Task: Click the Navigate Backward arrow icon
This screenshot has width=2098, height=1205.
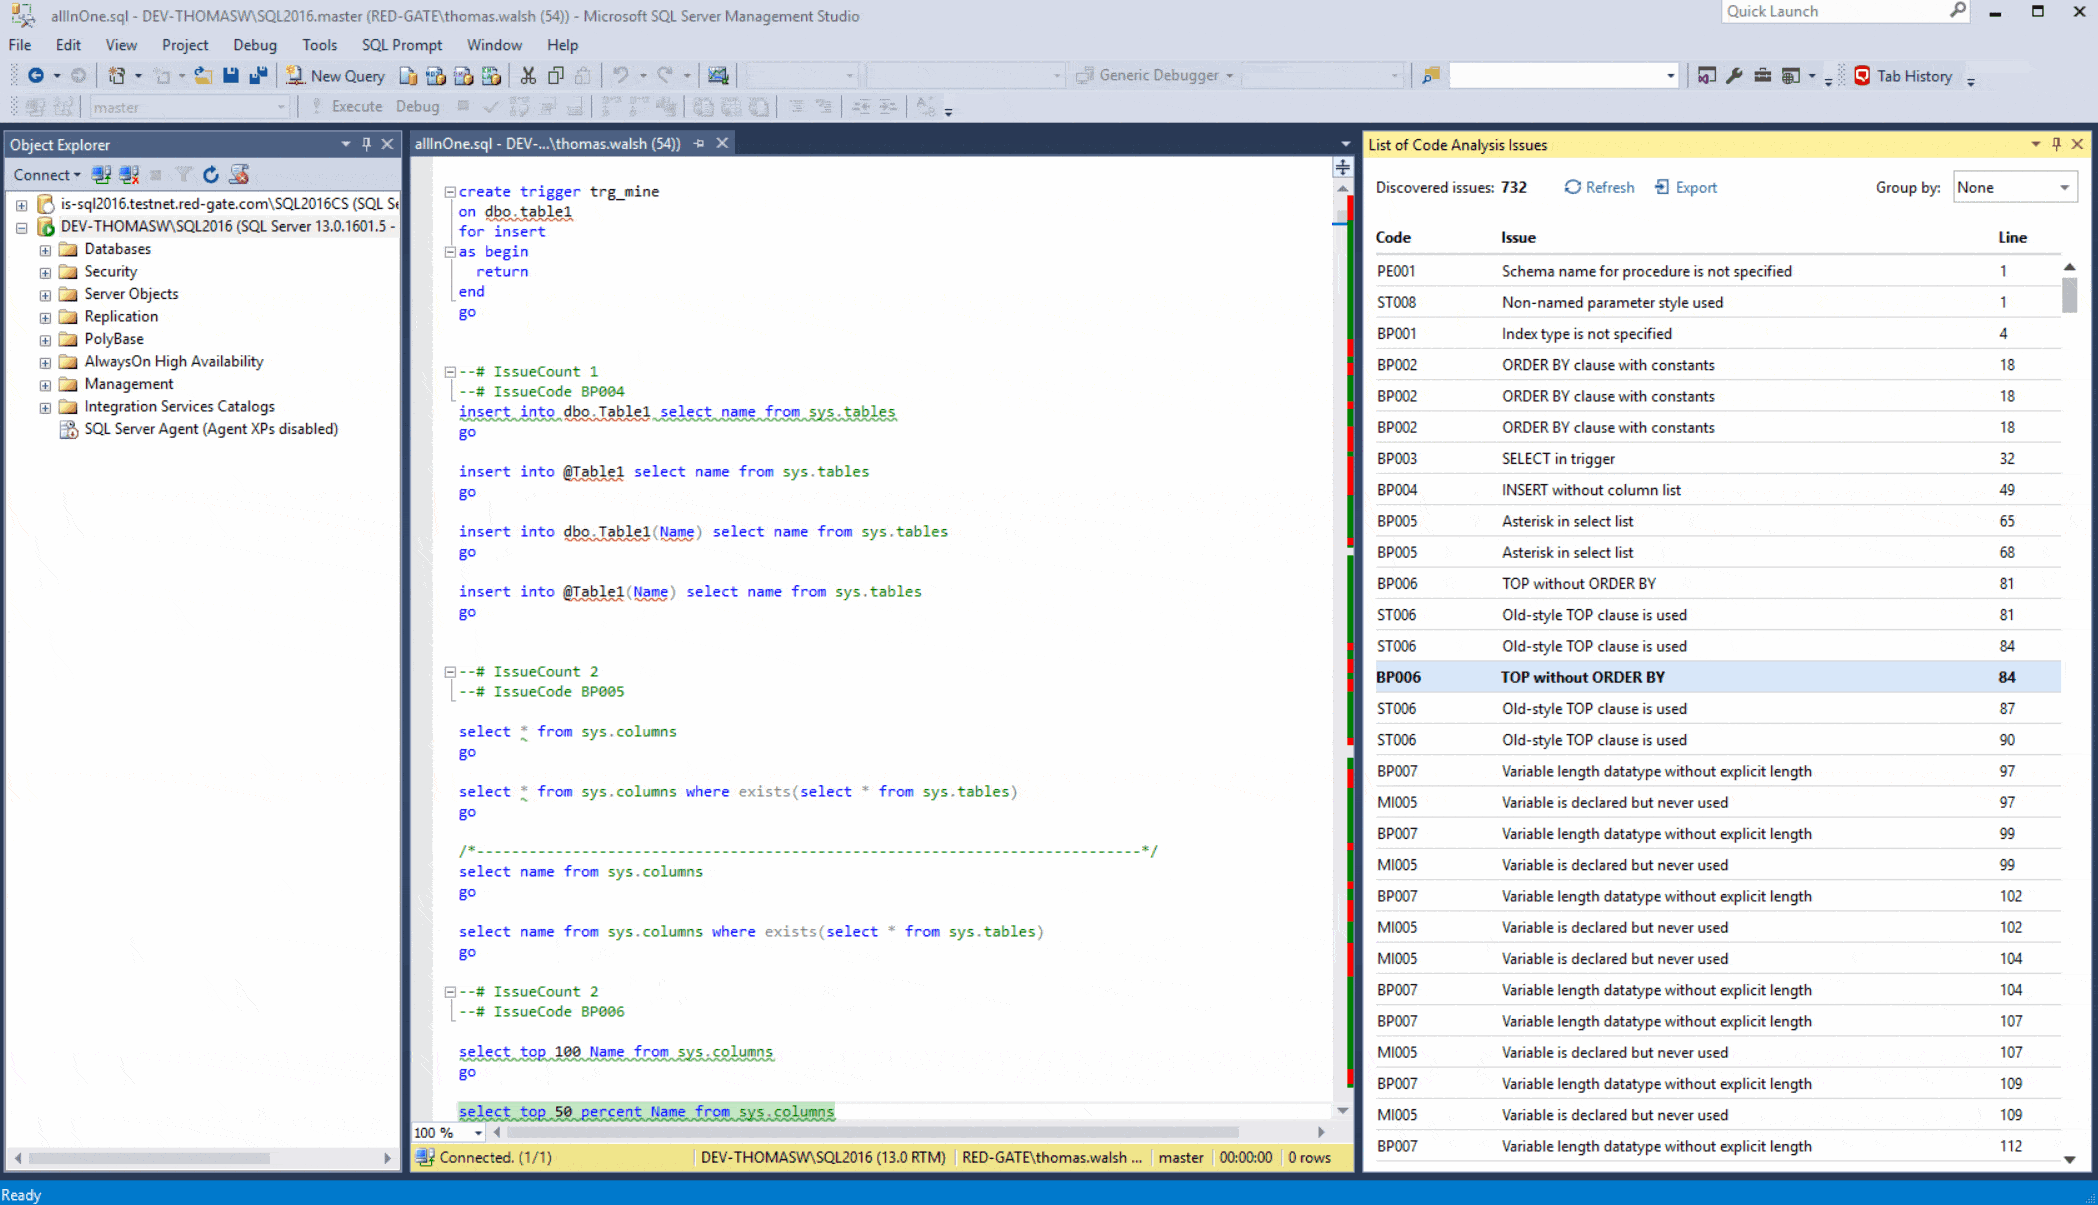Action: [35, 75]
